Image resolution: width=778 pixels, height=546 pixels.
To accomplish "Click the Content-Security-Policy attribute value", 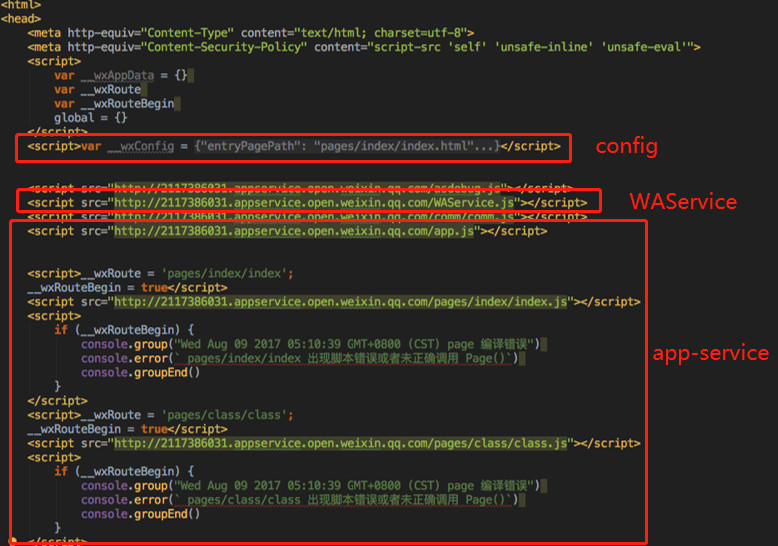I will (226, 47).
